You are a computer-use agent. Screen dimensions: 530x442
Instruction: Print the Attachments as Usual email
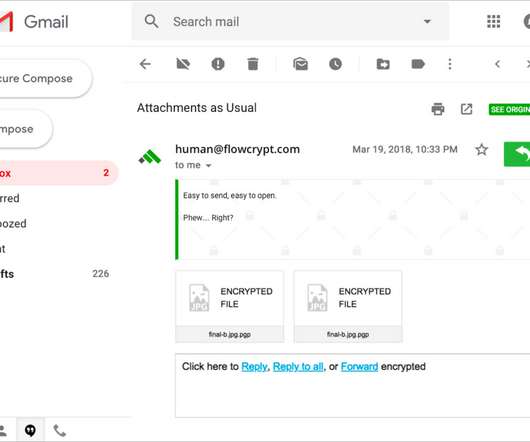(438, 109)
